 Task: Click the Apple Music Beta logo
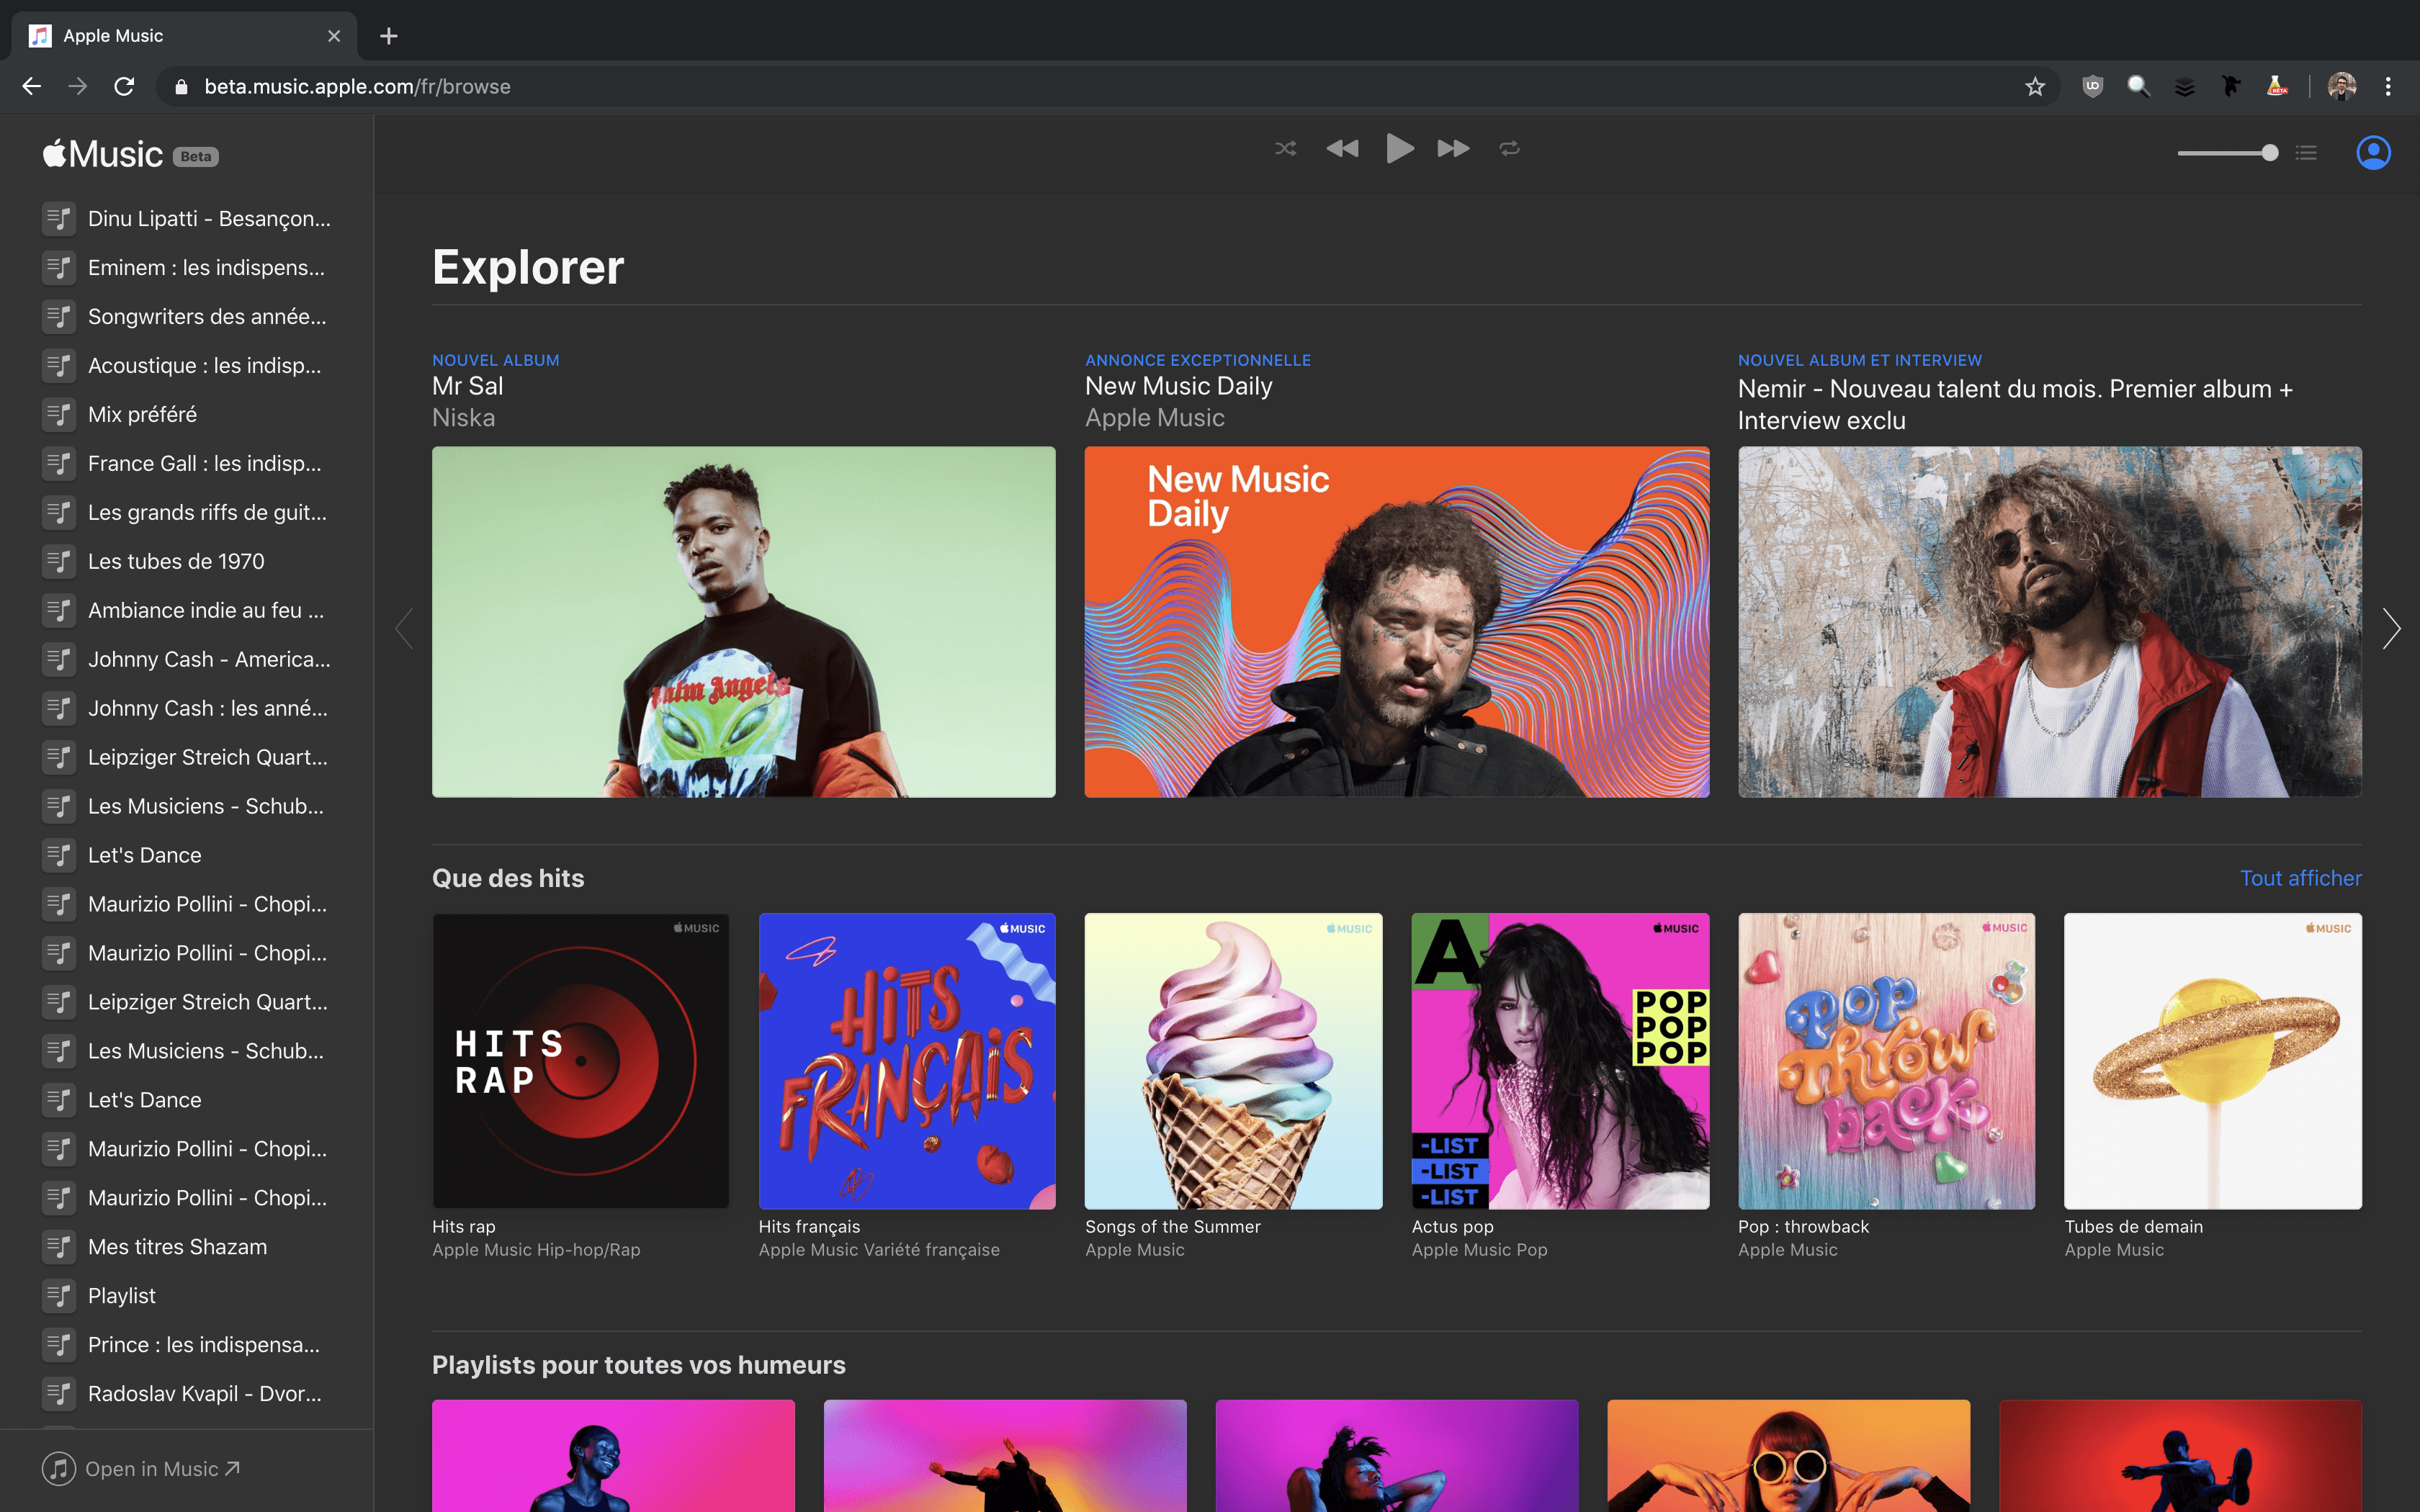pos(130,155)
